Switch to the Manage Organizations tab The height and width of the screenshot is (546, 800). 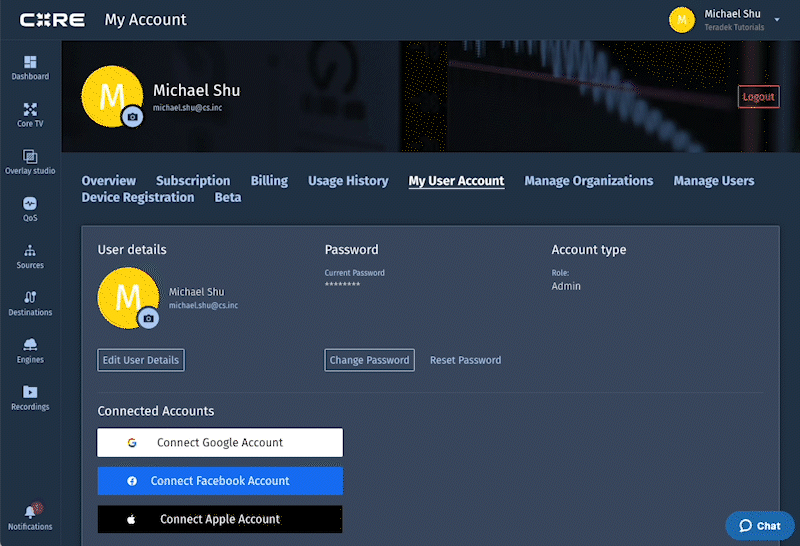click(x=588, y=181)
